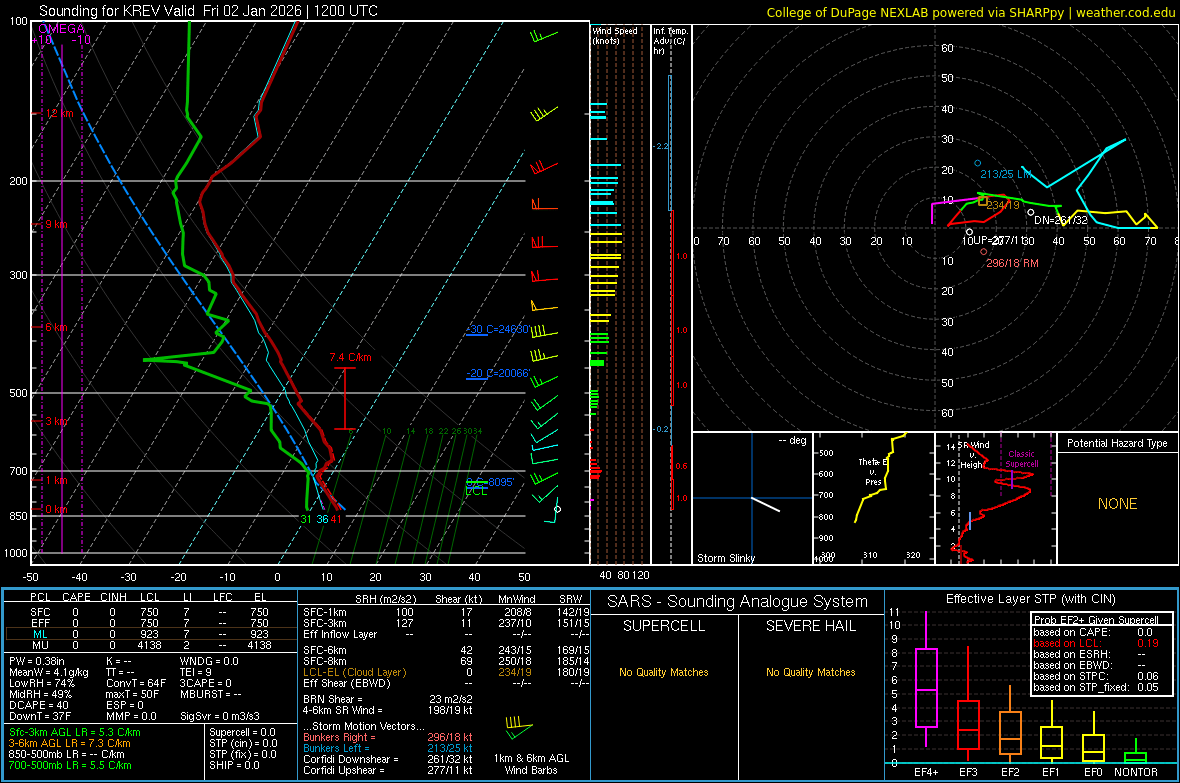Click the 3 km height marker
The width and height of the screenshot is (1180, 783).
(57, 421)
